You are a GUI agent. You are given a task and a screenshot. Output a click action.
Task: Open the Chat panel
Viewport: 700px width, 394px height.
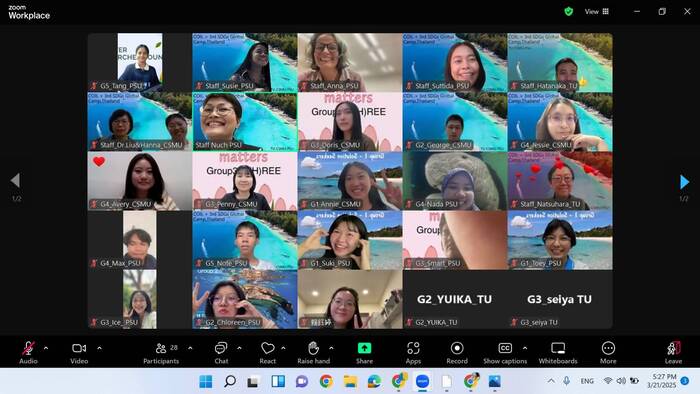coord(221,353)
